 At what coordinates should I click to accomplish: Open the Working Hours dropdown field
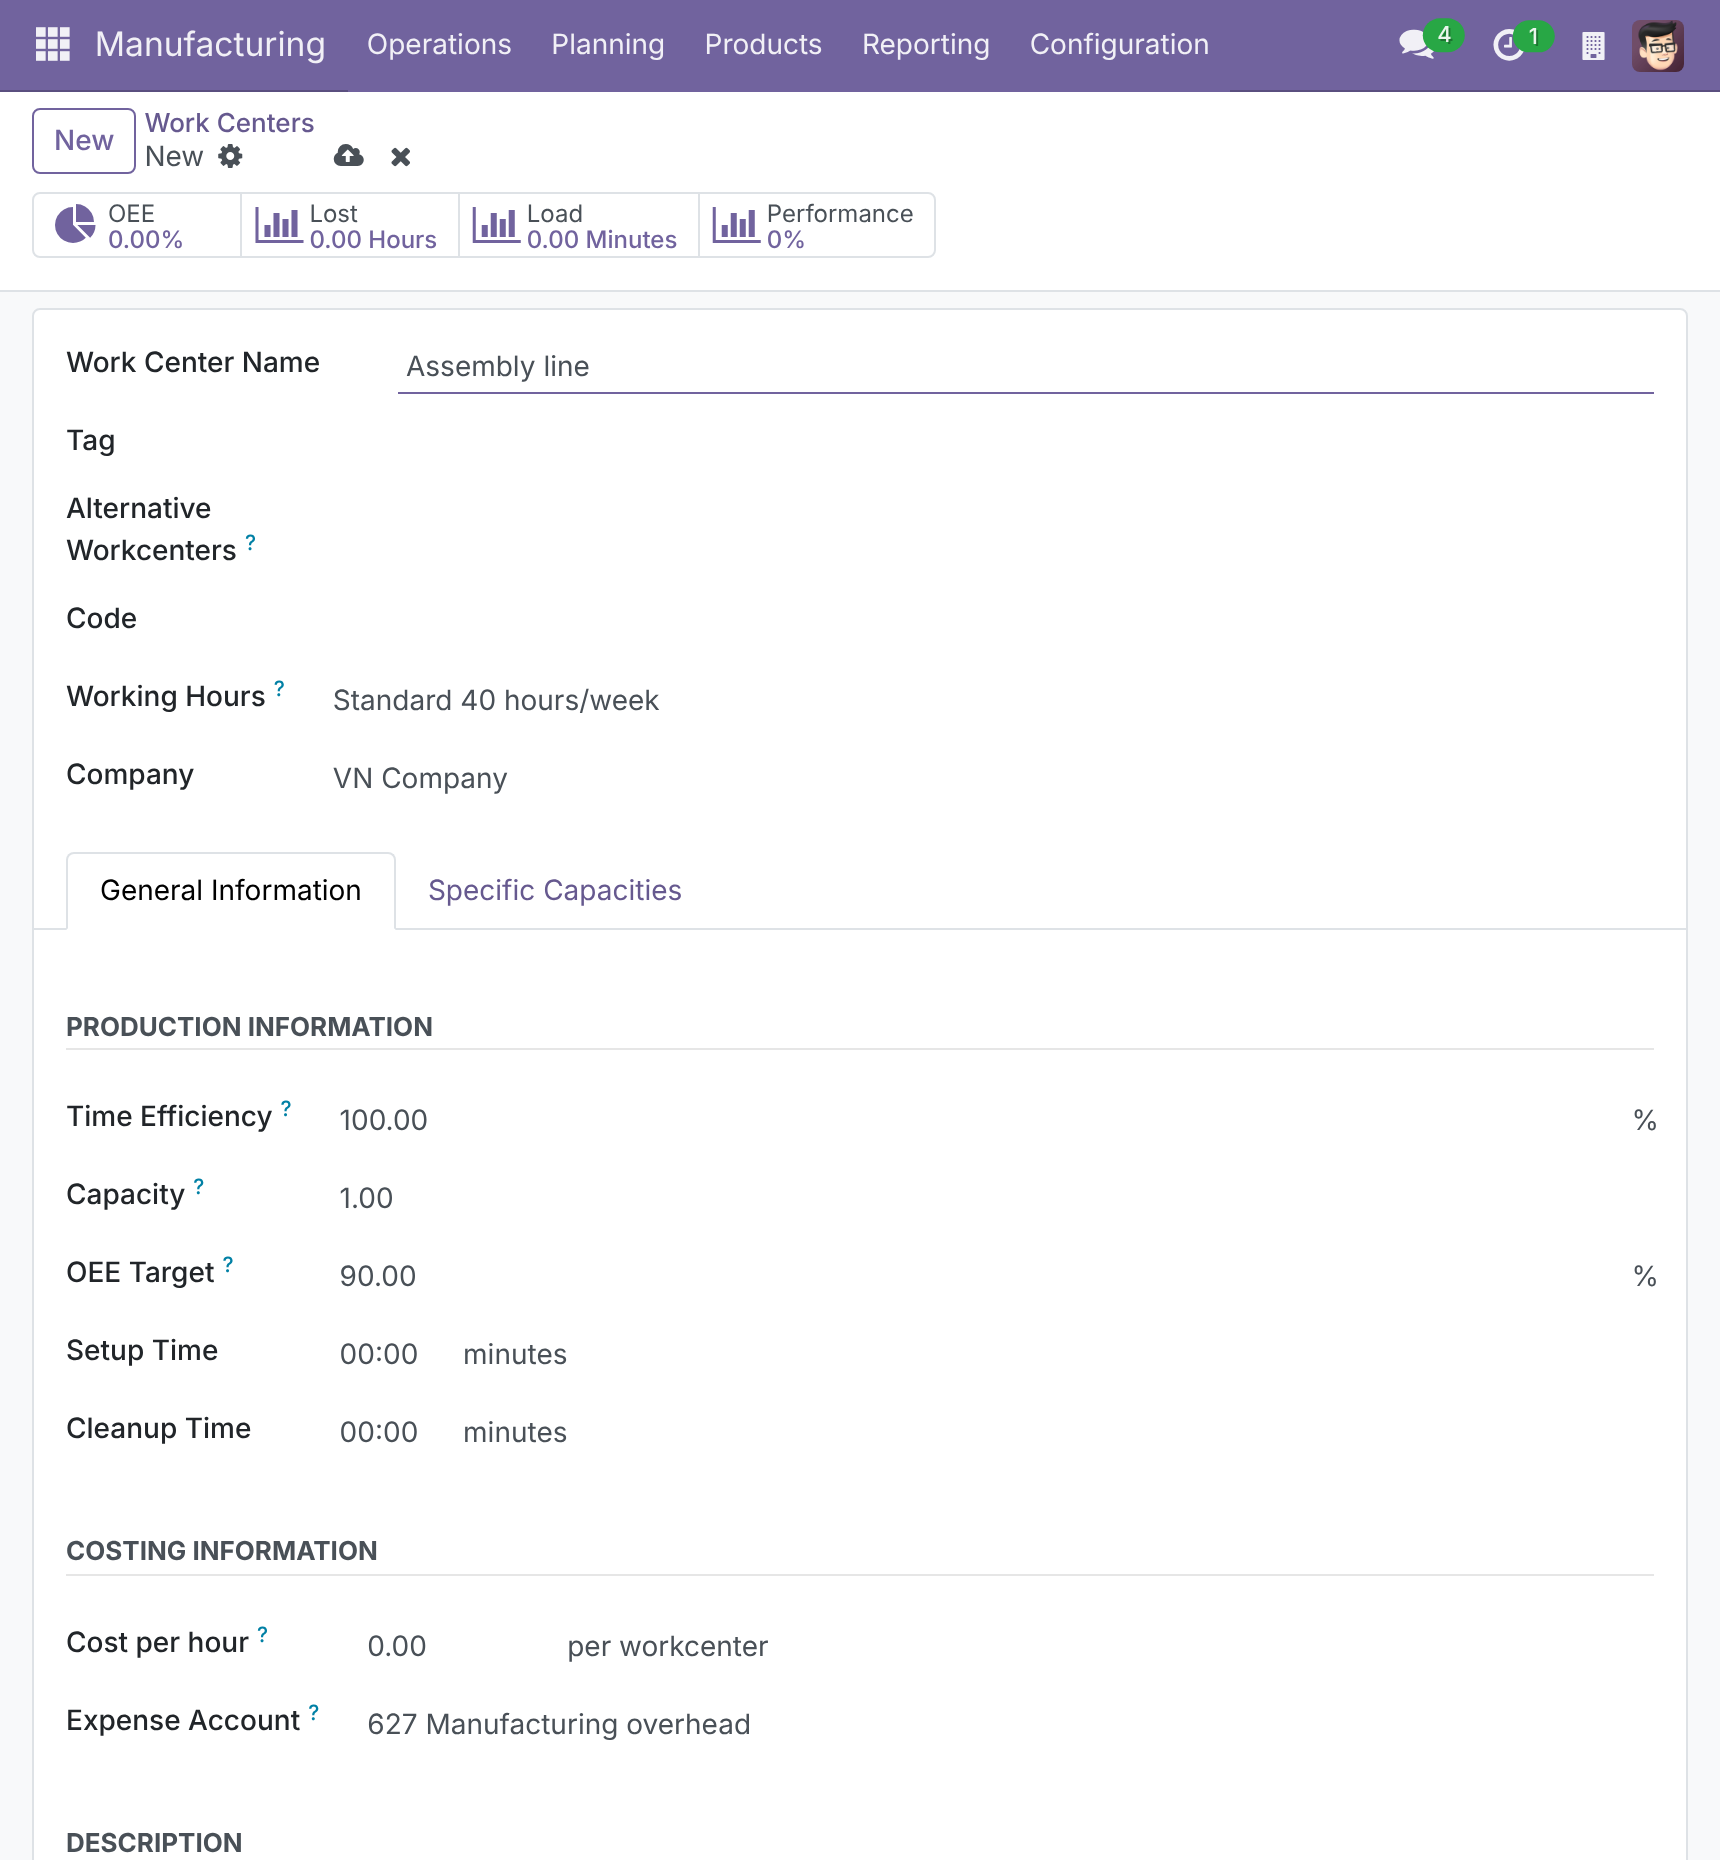tap(992, 700)
